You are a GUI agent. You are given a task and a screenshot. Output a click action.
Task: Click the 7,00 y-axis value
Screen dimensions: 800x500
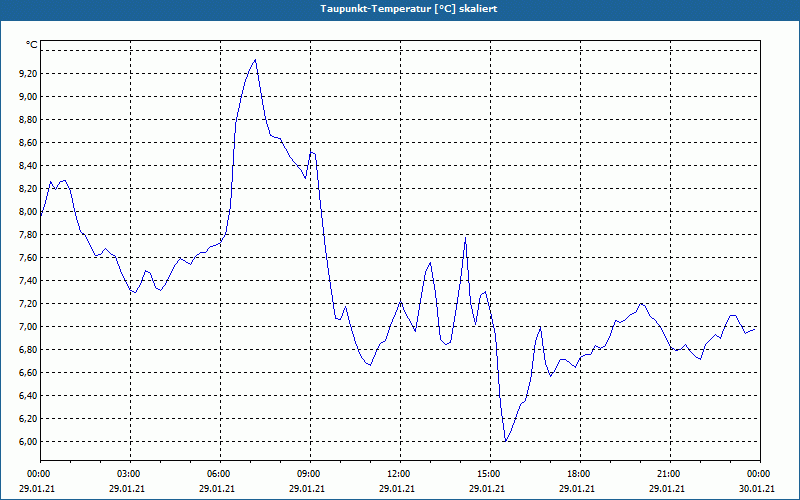(x=28, y=327)
